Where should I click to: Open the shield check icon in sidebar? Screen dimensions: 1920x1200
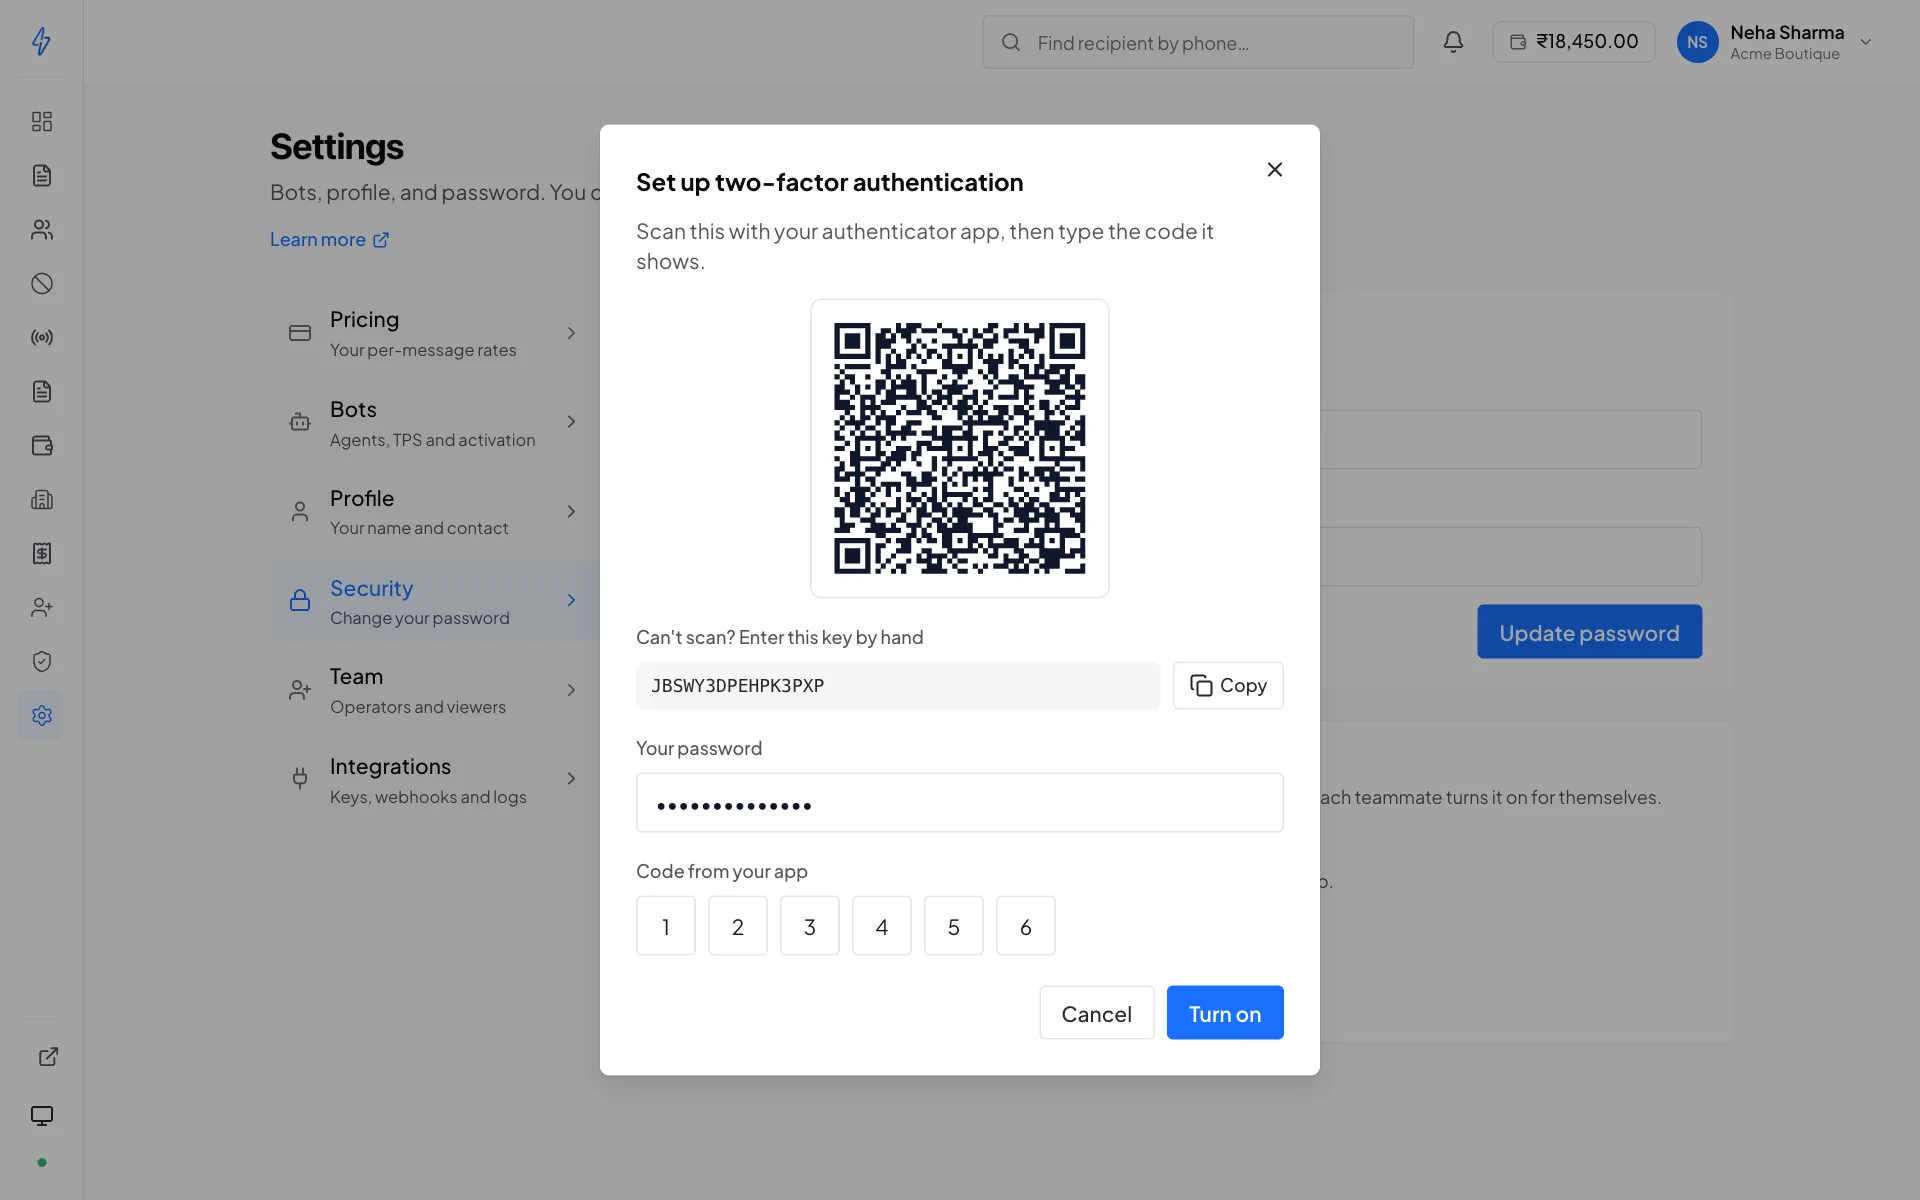coord(41,661)
